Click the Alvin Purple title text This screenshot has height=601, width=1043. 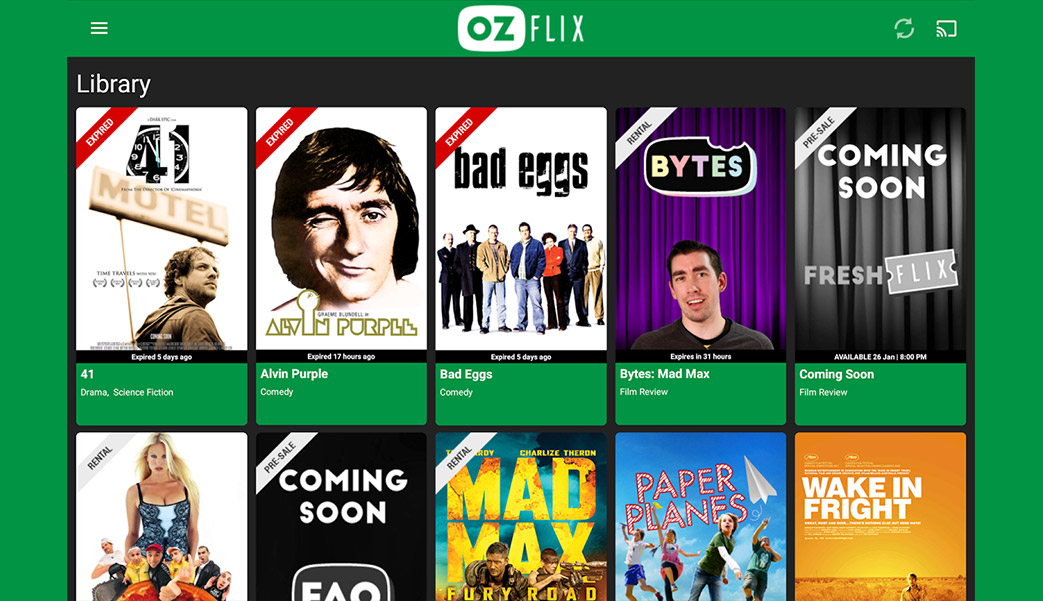[x=294, y=374]
